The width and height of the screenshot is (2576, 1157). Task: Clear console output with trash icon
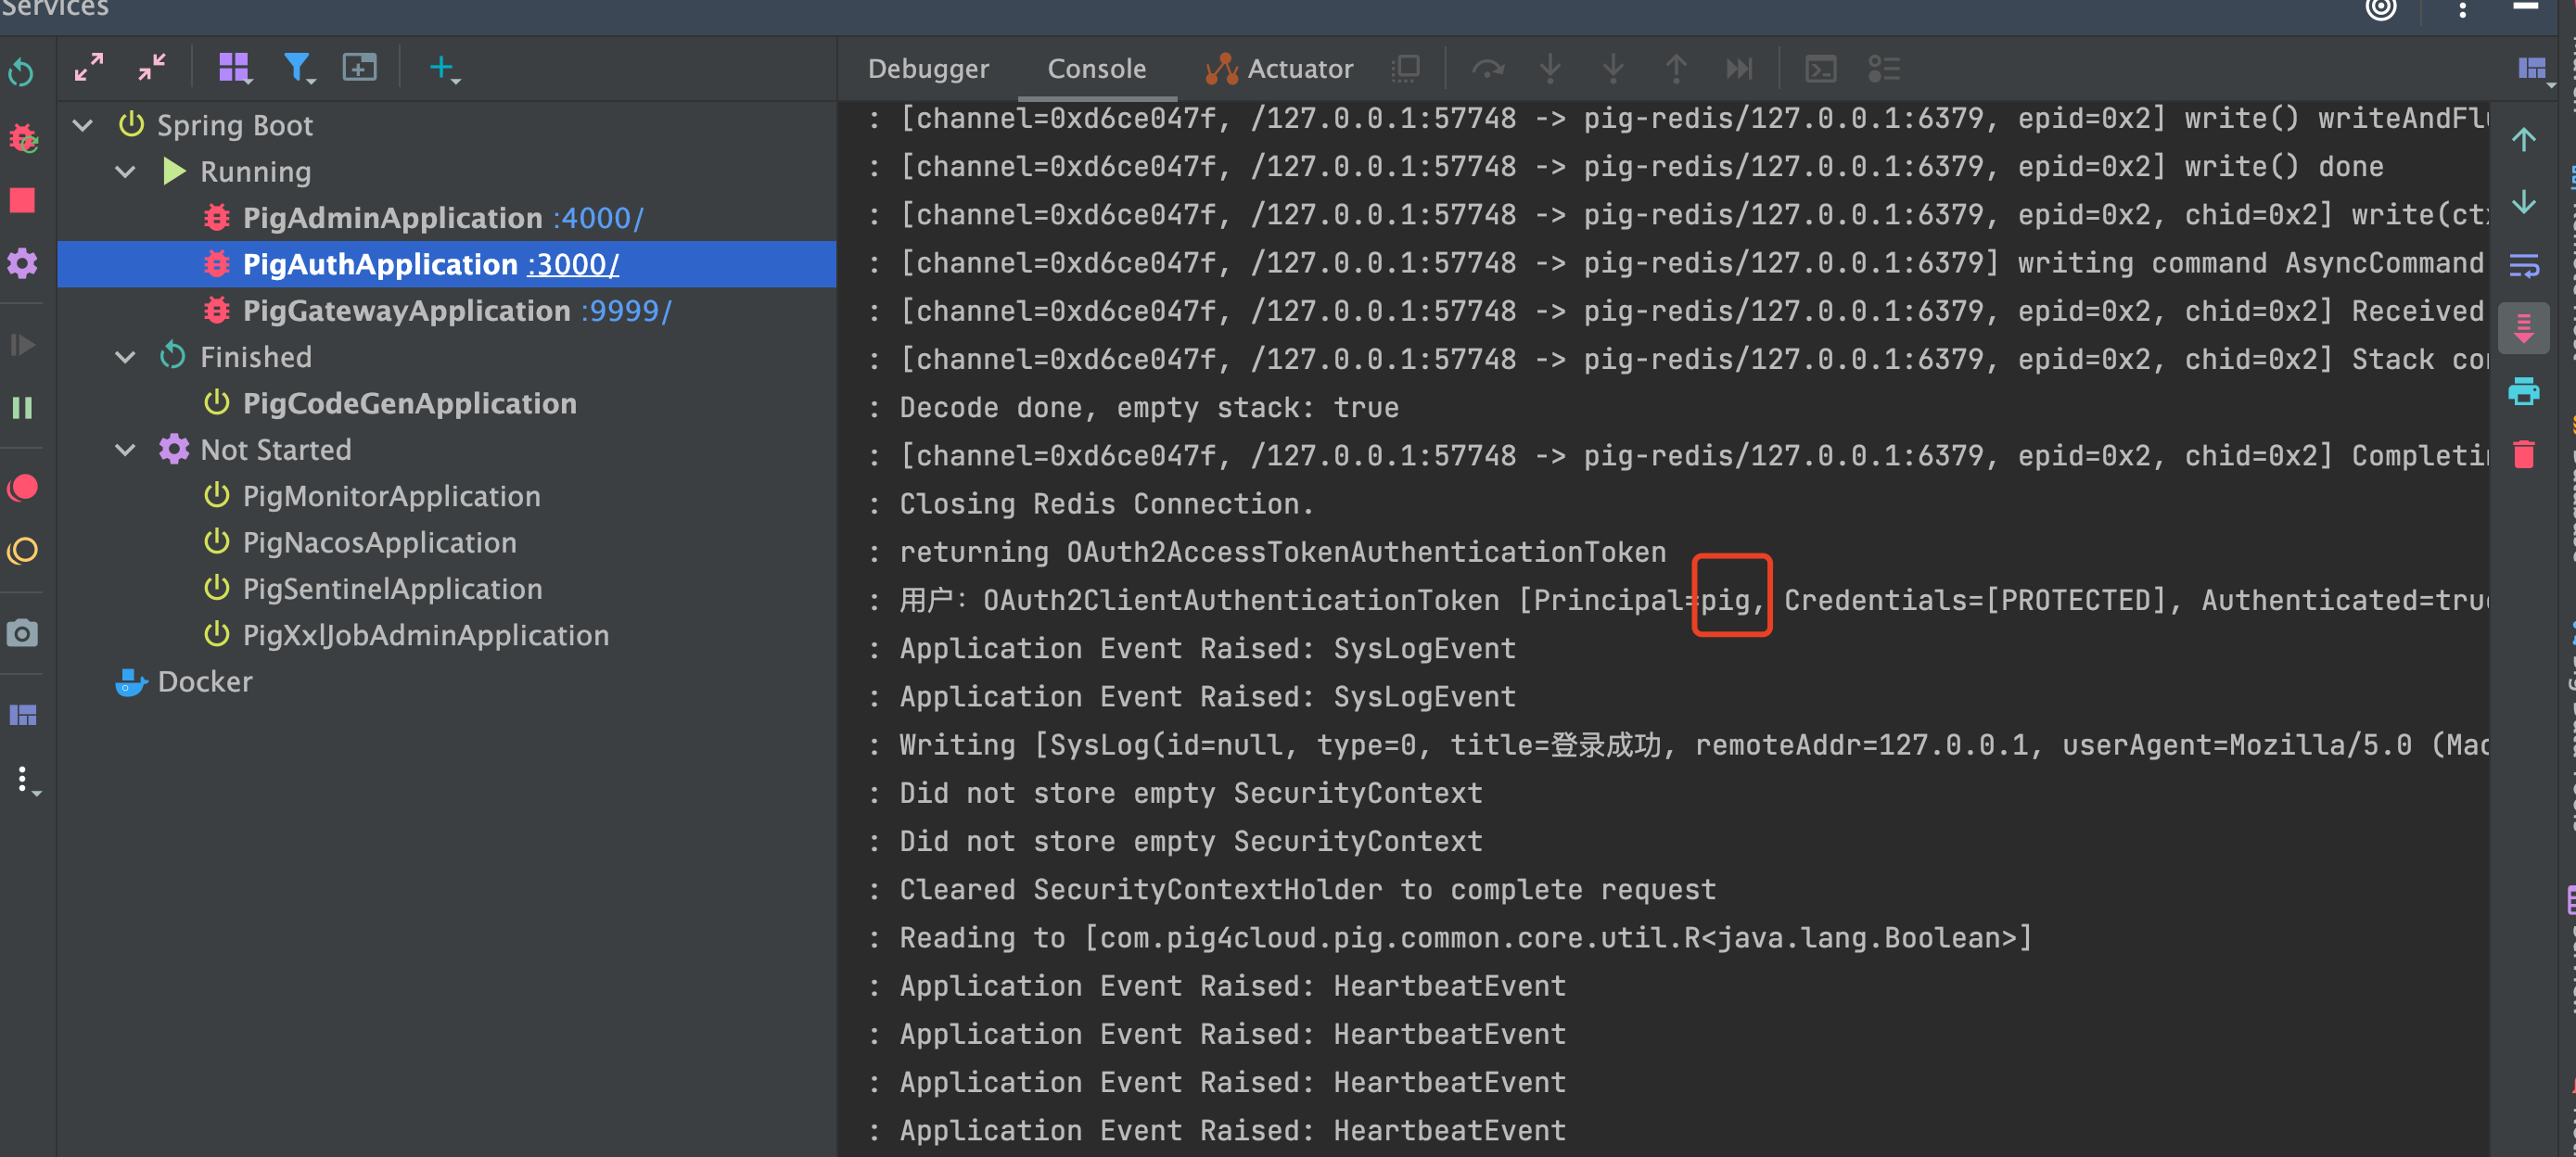point(2524,455)
